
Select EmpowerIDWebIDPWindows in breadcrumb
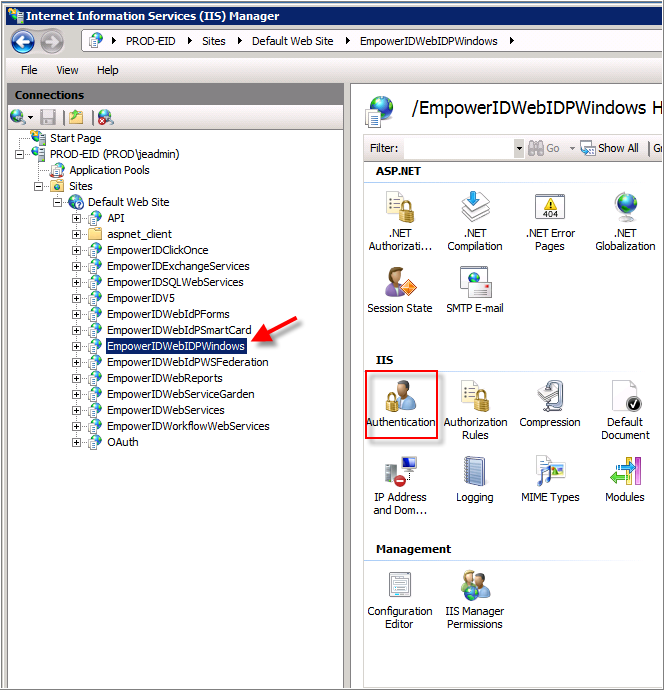tap(429, 41)
